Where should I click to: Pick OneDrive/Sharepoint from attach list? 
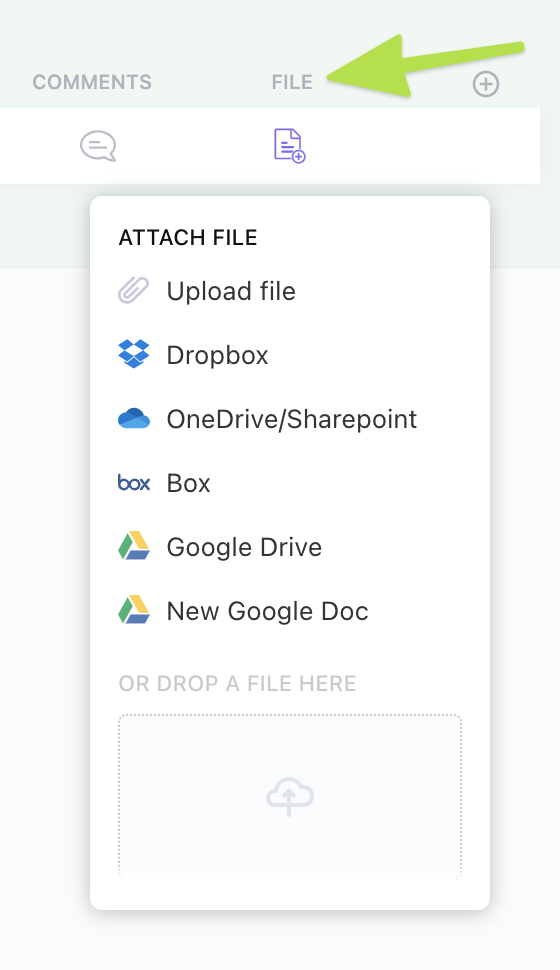coord(290,419)
